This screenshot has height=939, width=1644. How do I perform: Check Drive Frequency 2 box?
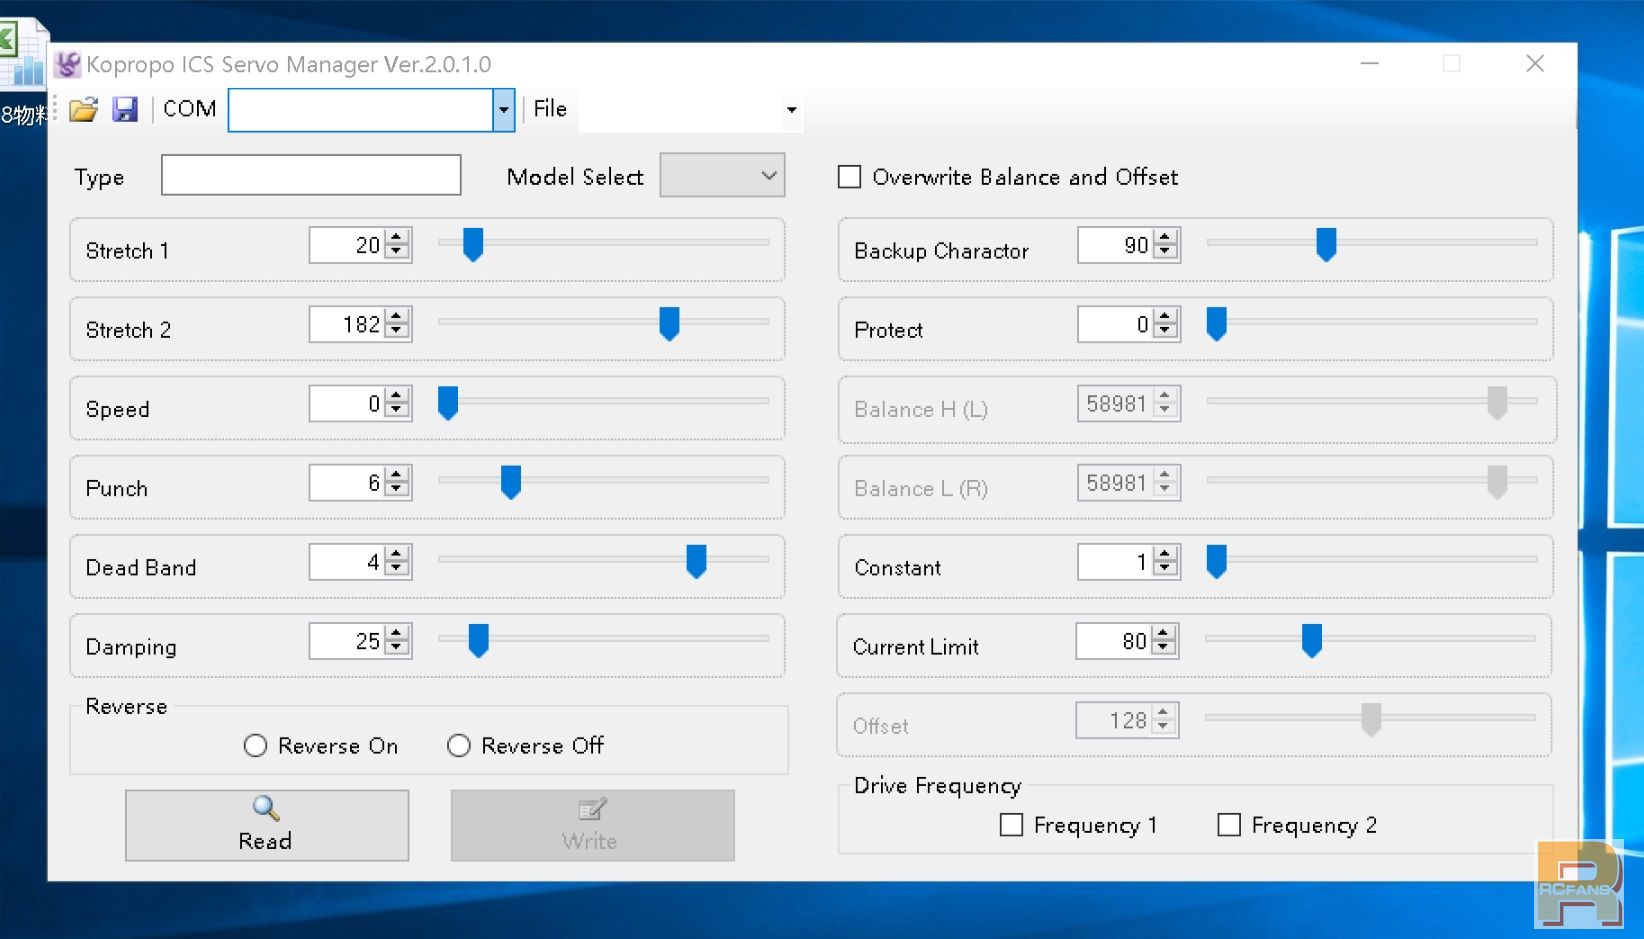(x=1229, y=824)
